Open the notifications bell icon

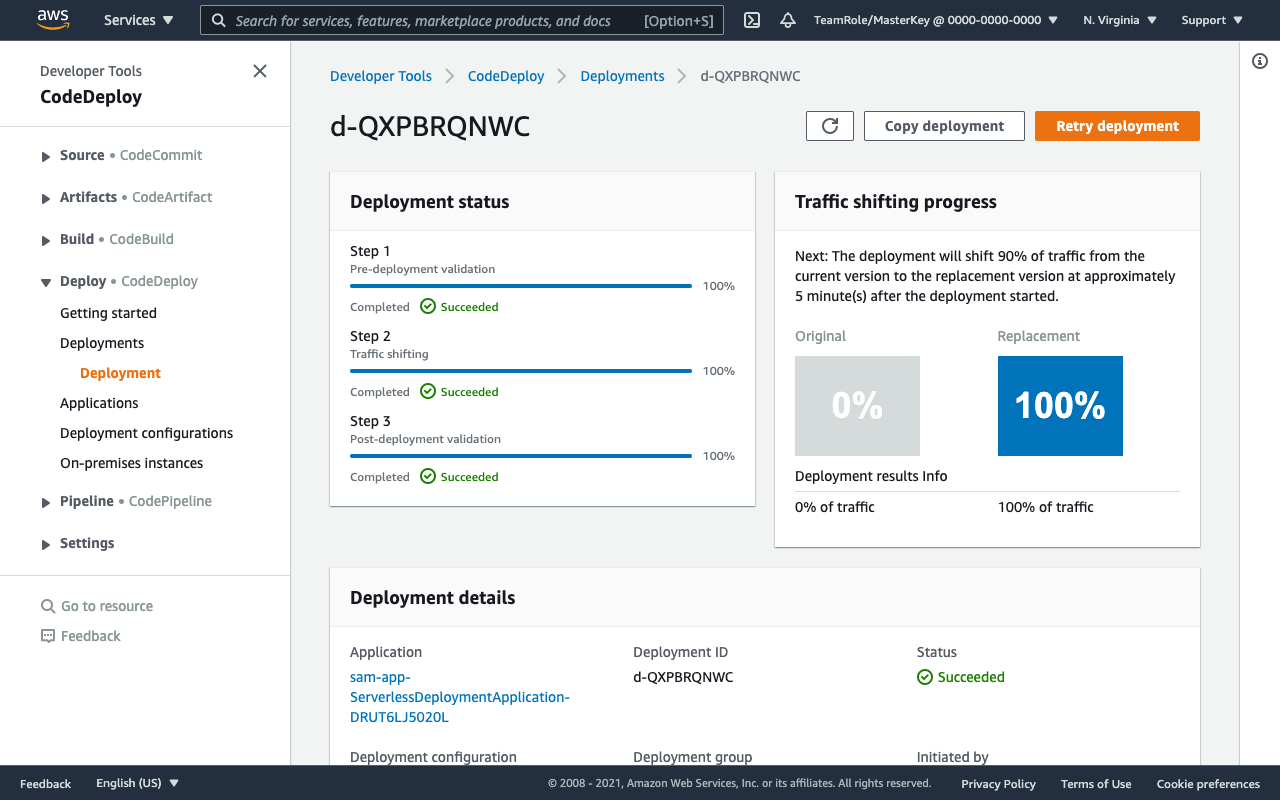pos(788,20)
